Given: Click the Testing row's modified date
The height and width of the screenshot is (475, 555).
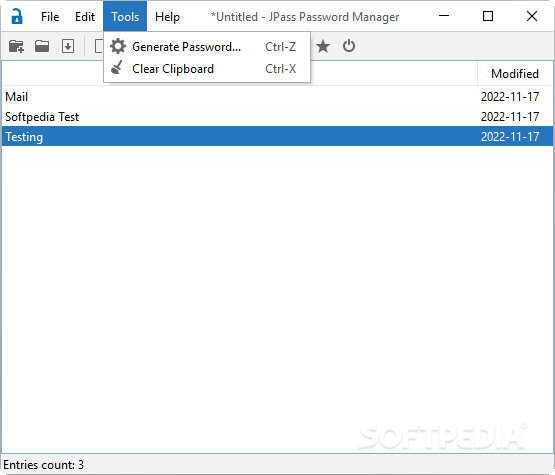Looking at the screenshot, I should pos(510,137).
